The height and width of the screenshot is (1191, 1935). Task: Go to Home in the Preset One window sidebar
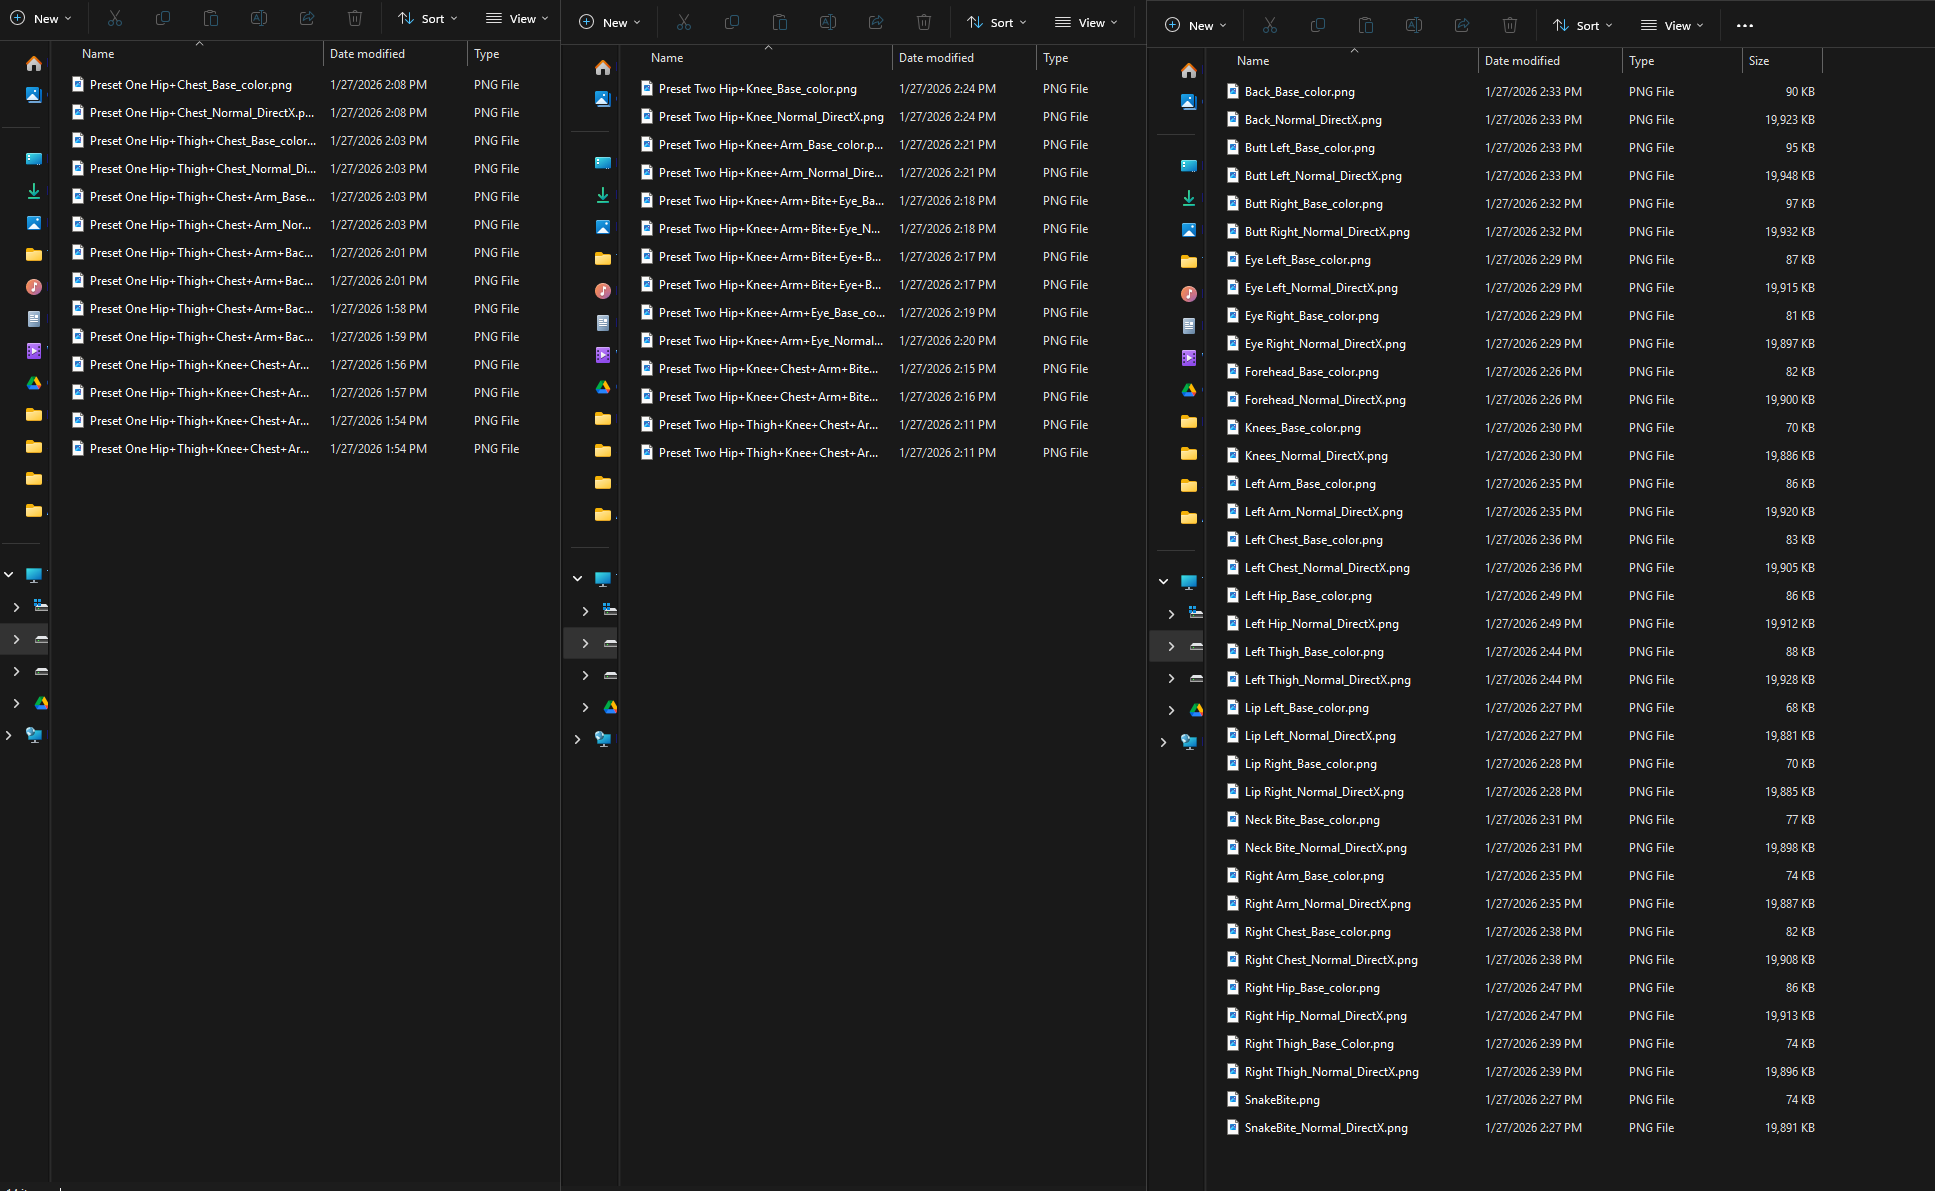click(x=34, y=64)
